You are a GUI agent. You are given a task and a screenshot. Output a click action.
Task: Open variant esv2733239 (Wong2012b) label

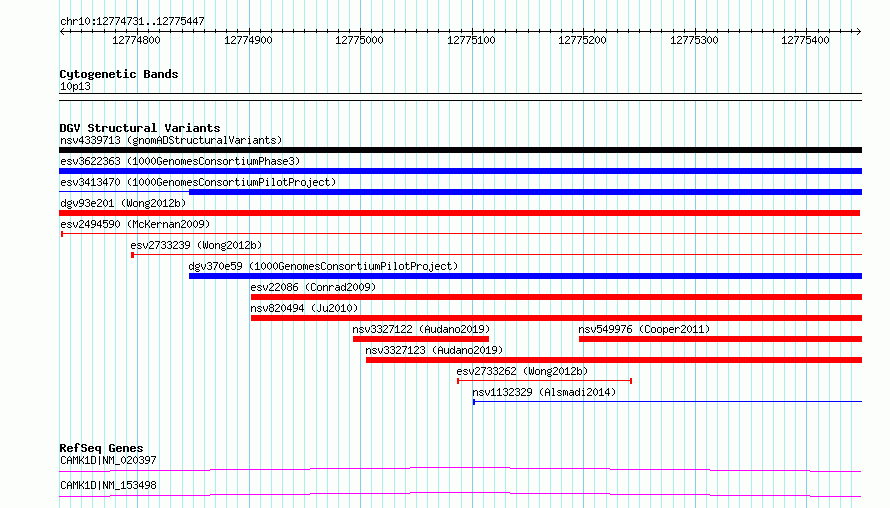196,245
